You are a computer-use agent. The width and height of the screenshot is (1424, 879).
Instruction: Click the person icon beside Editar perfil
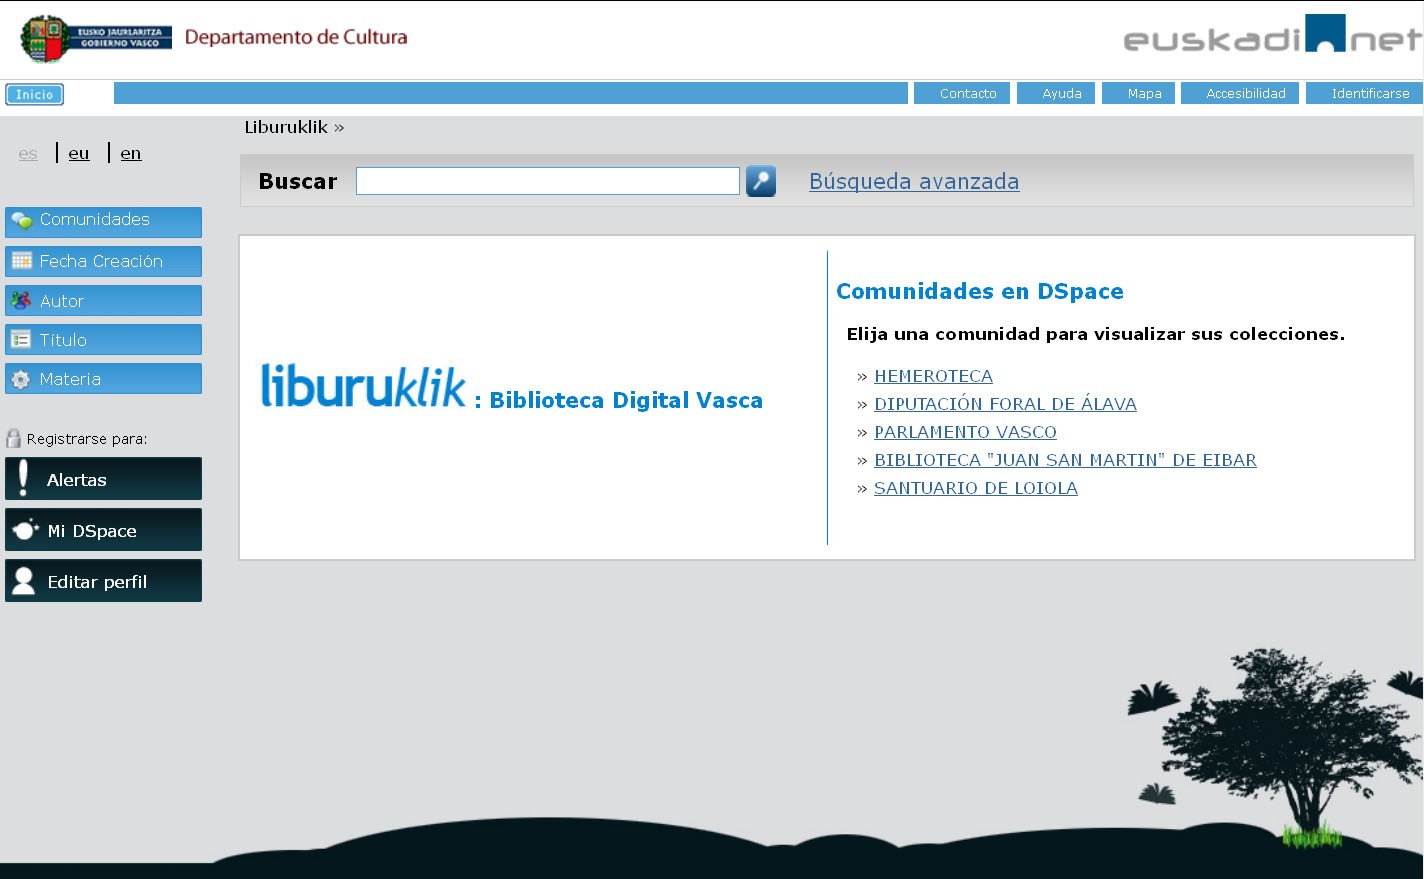pos(22,580)
